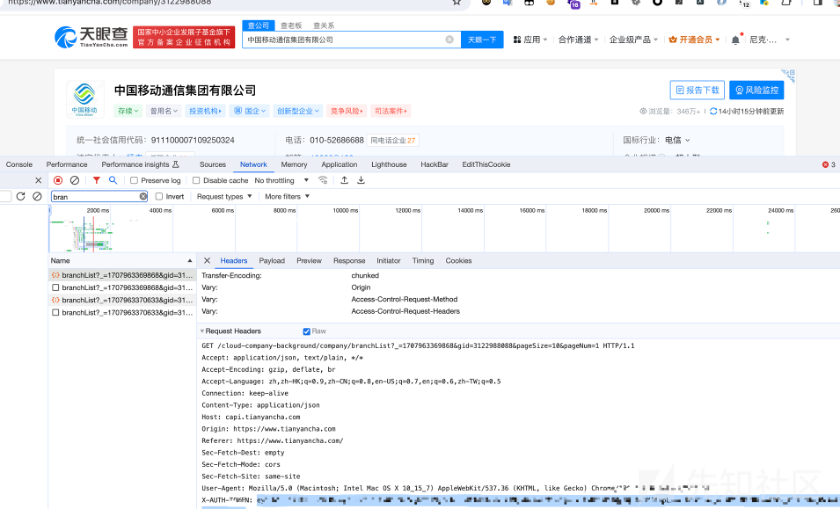Enable Preserve log checkbox
This screenshot has height=510, width=840.
click(134, 181)
